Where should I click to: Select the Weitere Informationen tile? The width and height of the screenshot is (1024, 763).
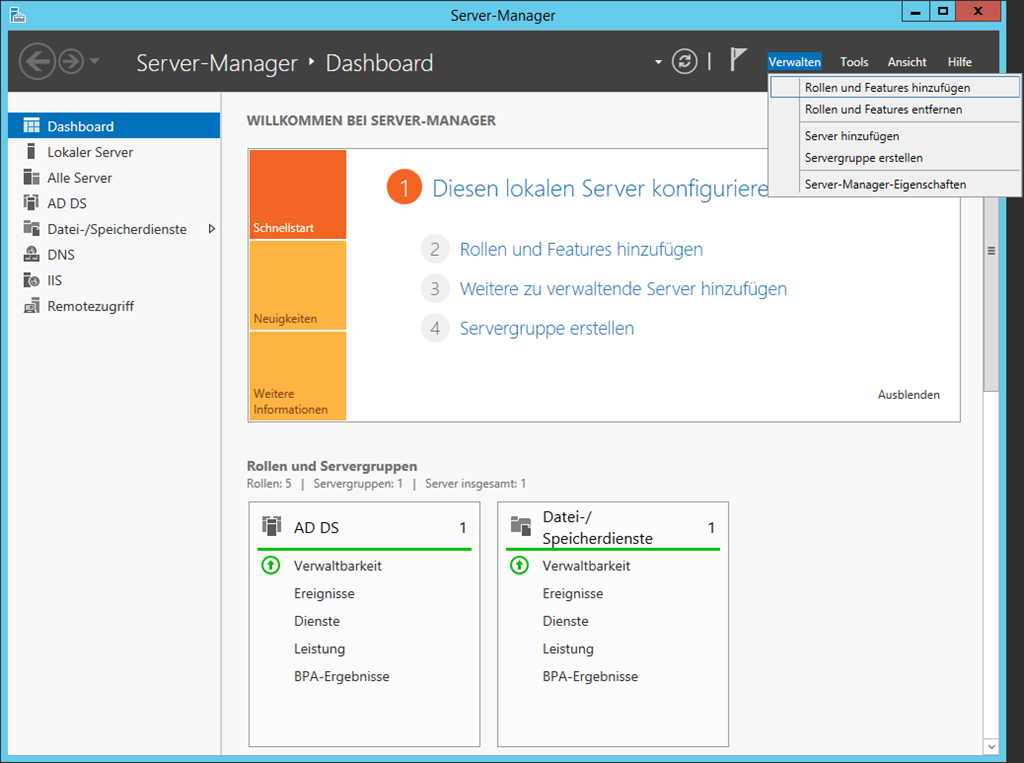coord(298,376)
